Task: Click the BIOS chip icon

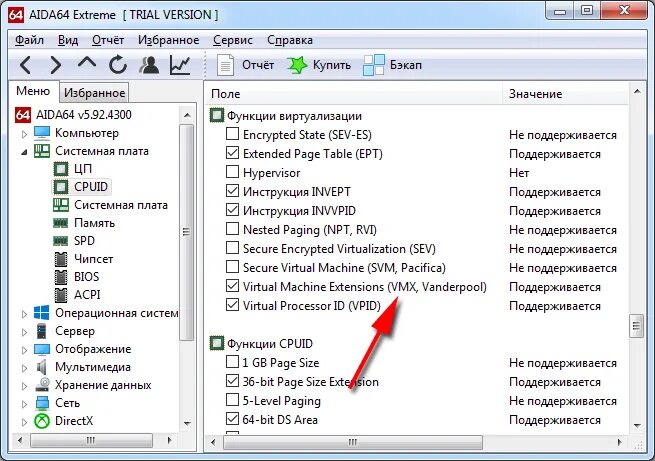Action: pos(61,277)
